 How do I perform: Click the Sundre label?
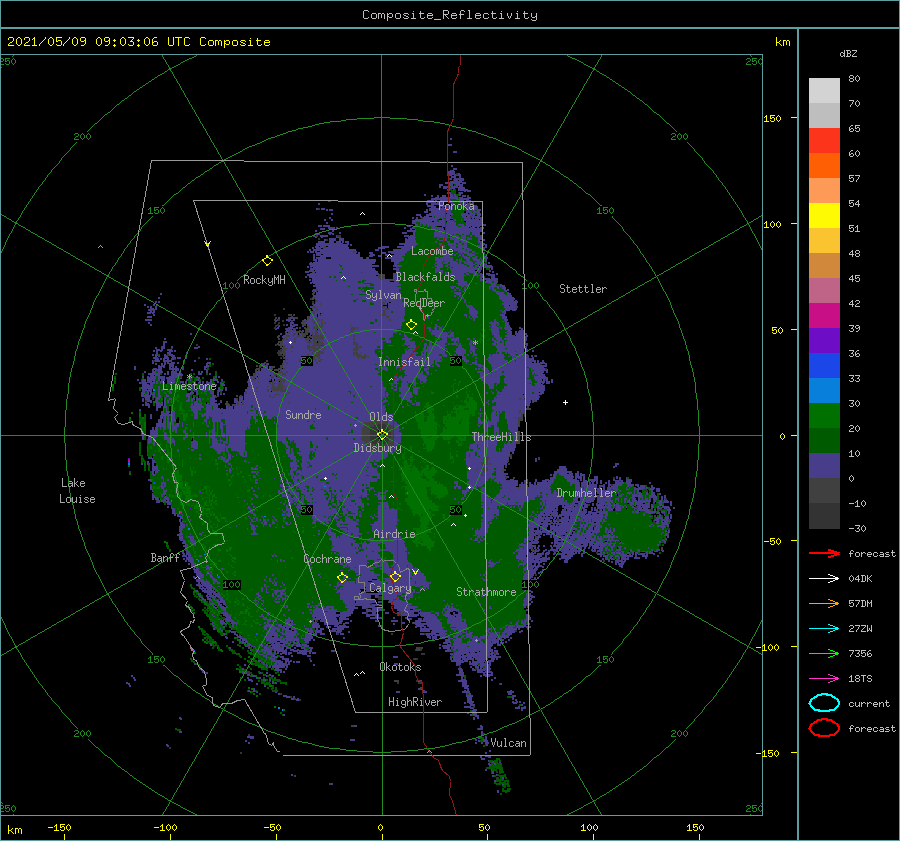coord(303,414)
